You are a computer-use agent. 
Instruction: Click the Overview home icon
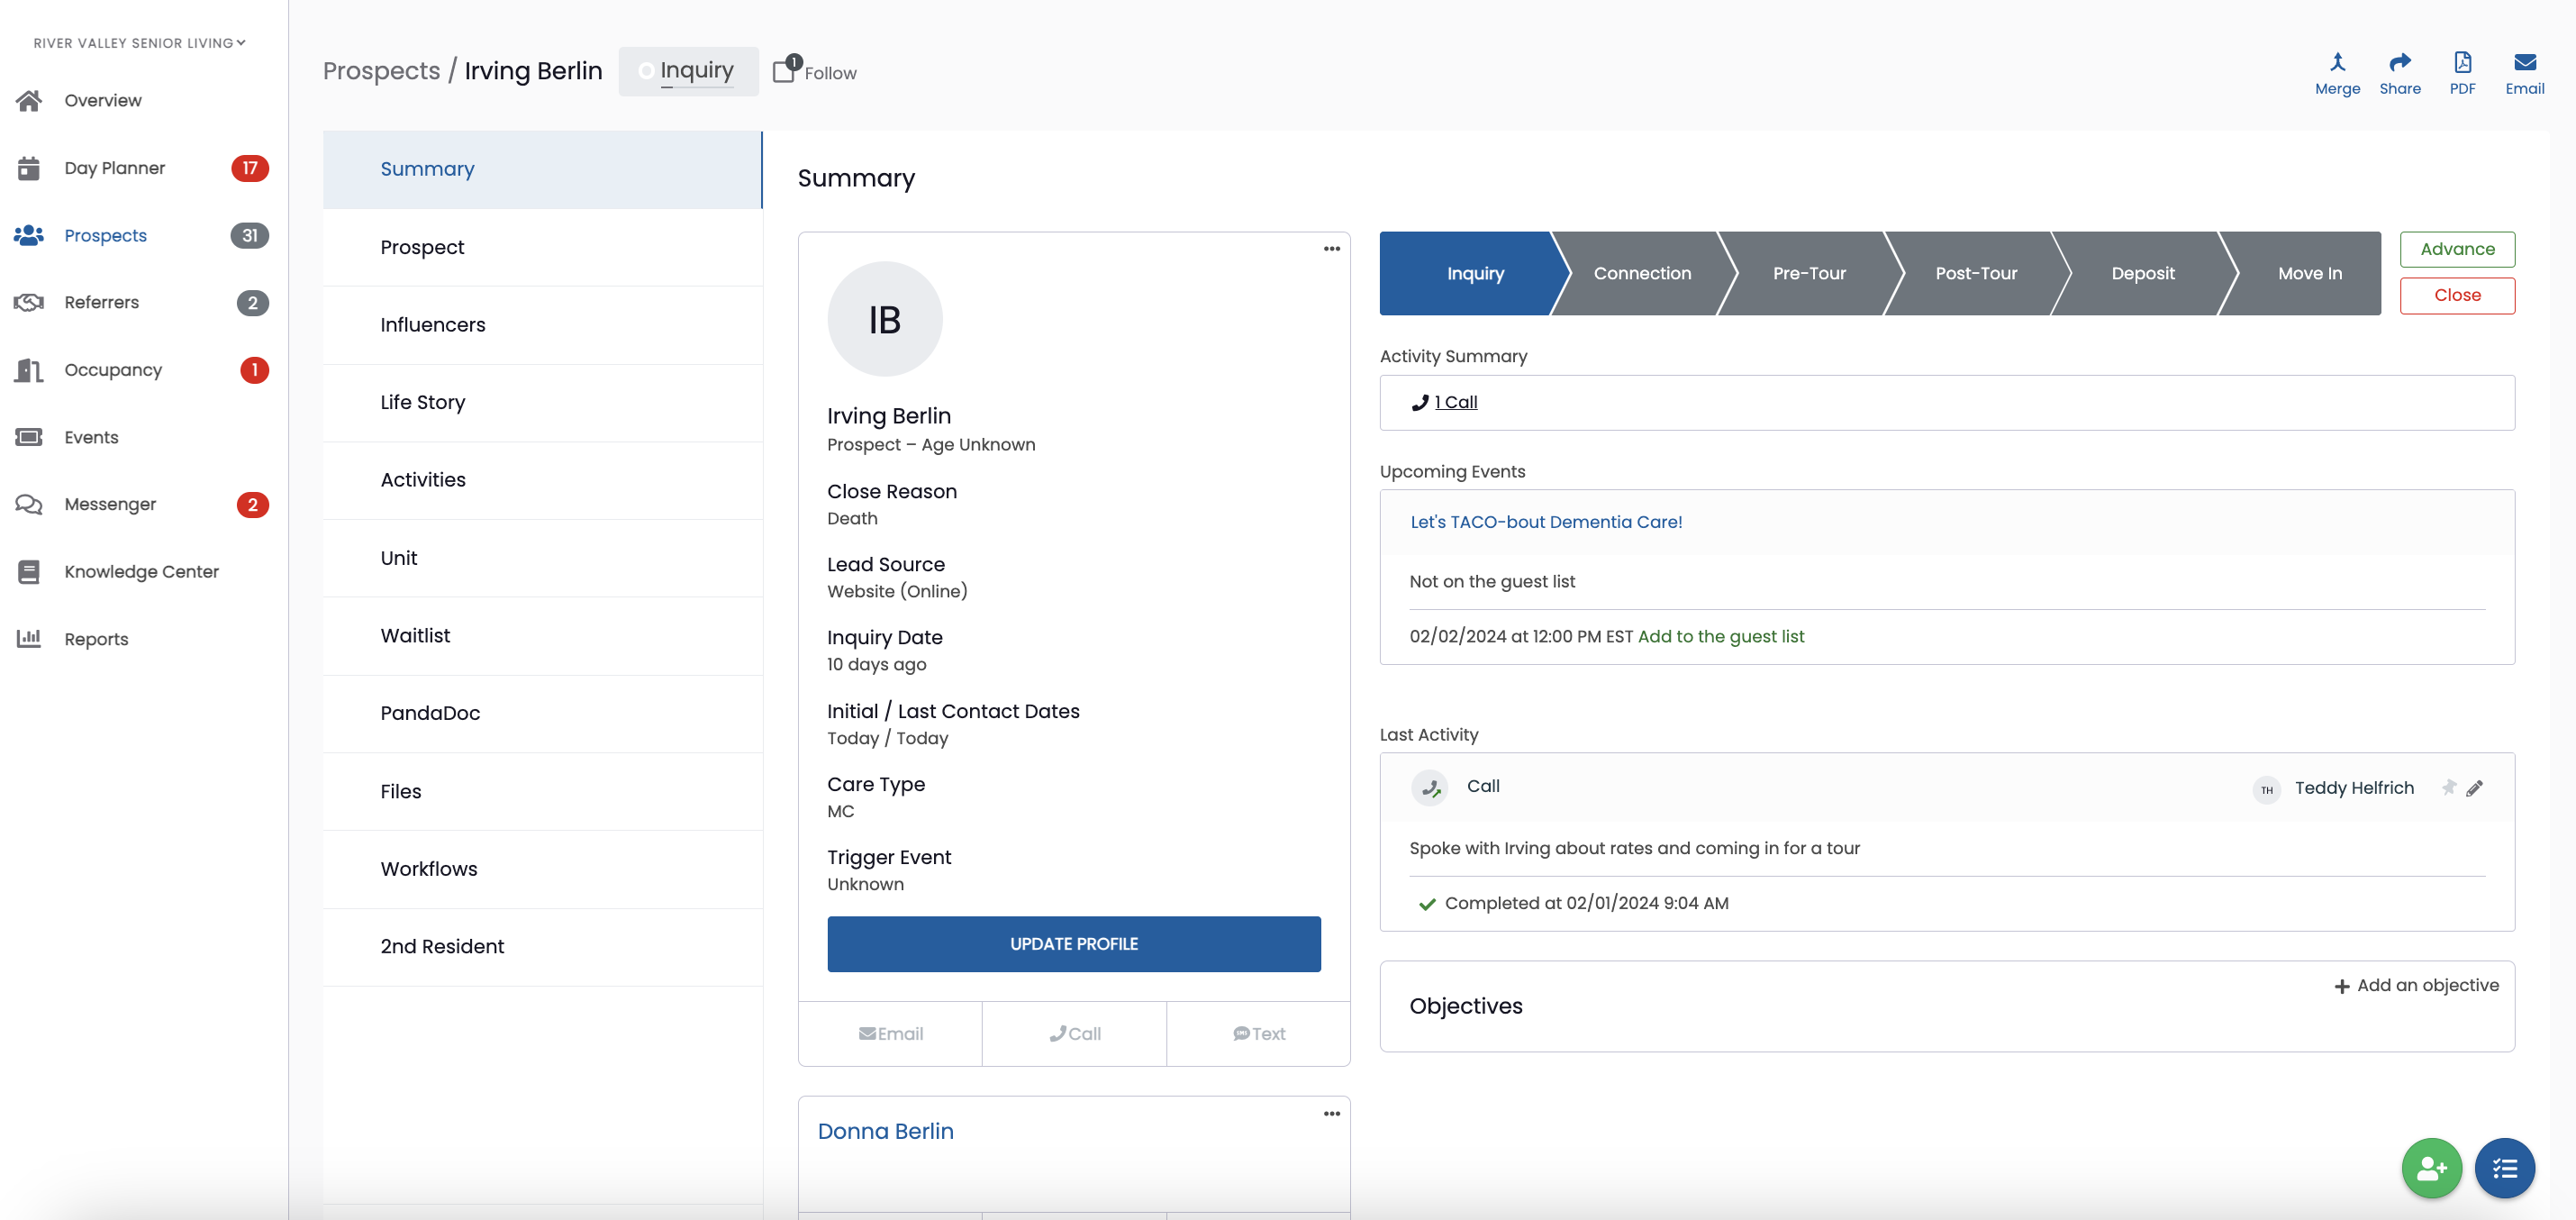pyautogui.click(x=29, y=100)
